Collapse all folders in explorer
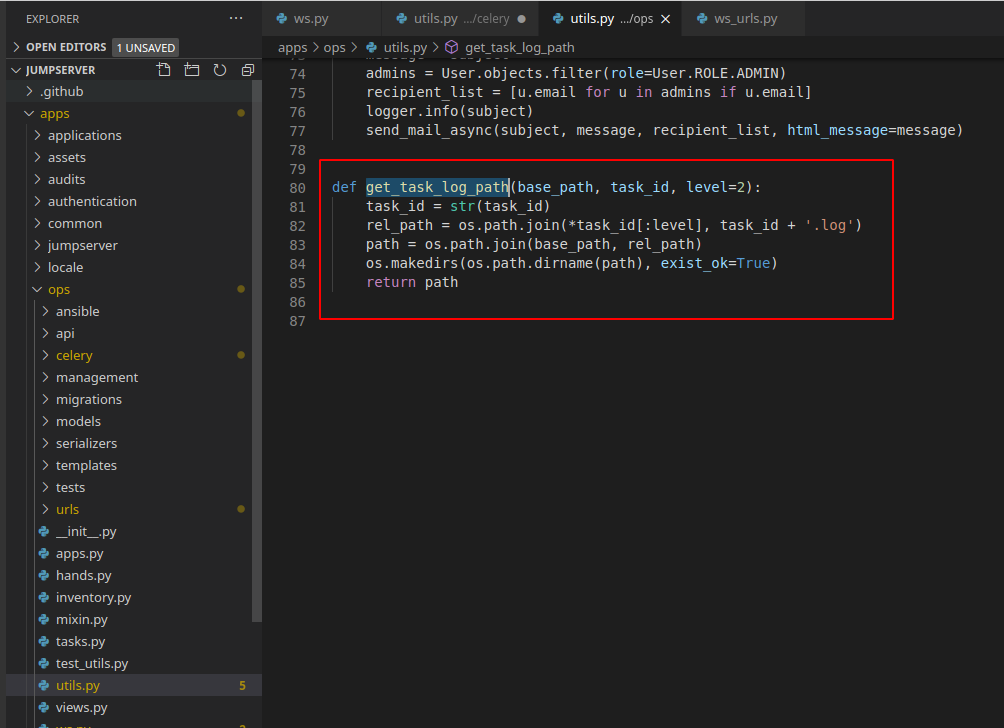Viewport: 1004px width, 728px height. [x=248, y=70]
